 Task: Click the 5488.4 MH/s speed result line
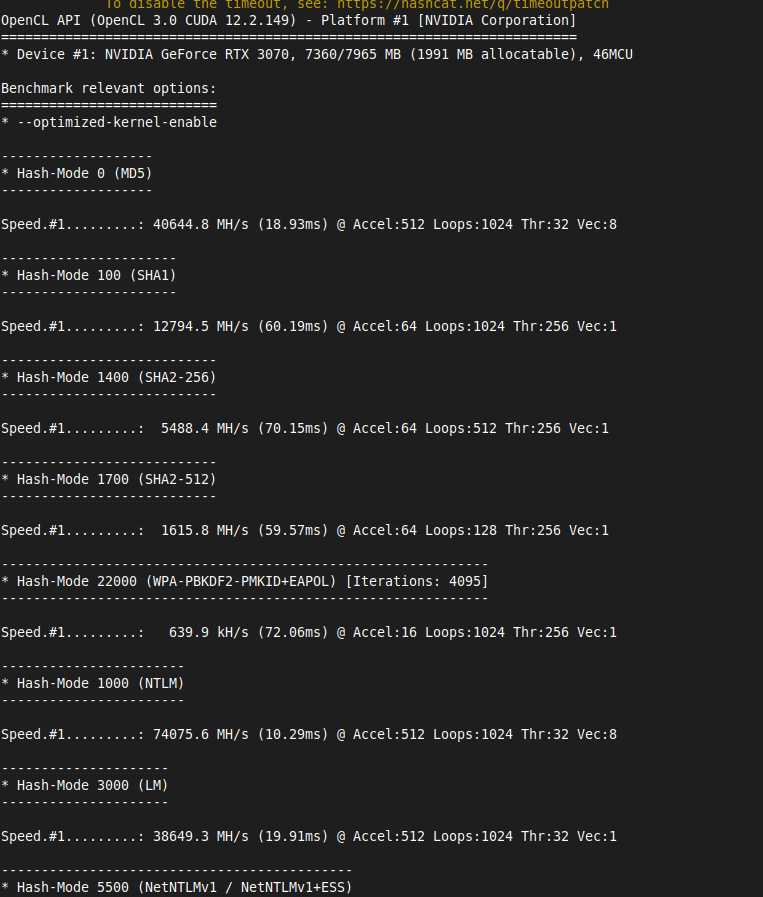click(304, 428)
